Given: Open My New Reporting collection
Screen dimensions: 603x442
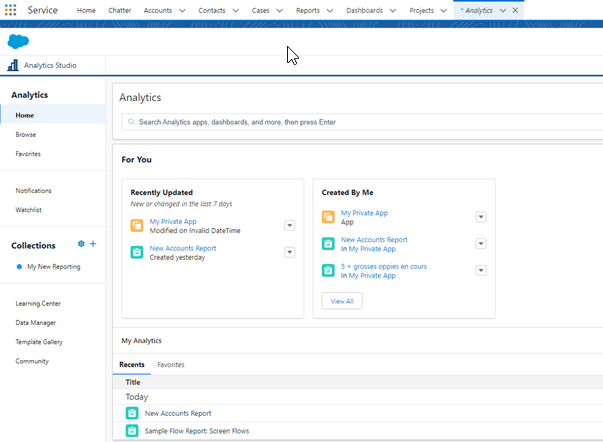Looking at the screenshot, I should click(x=54, y=267).
